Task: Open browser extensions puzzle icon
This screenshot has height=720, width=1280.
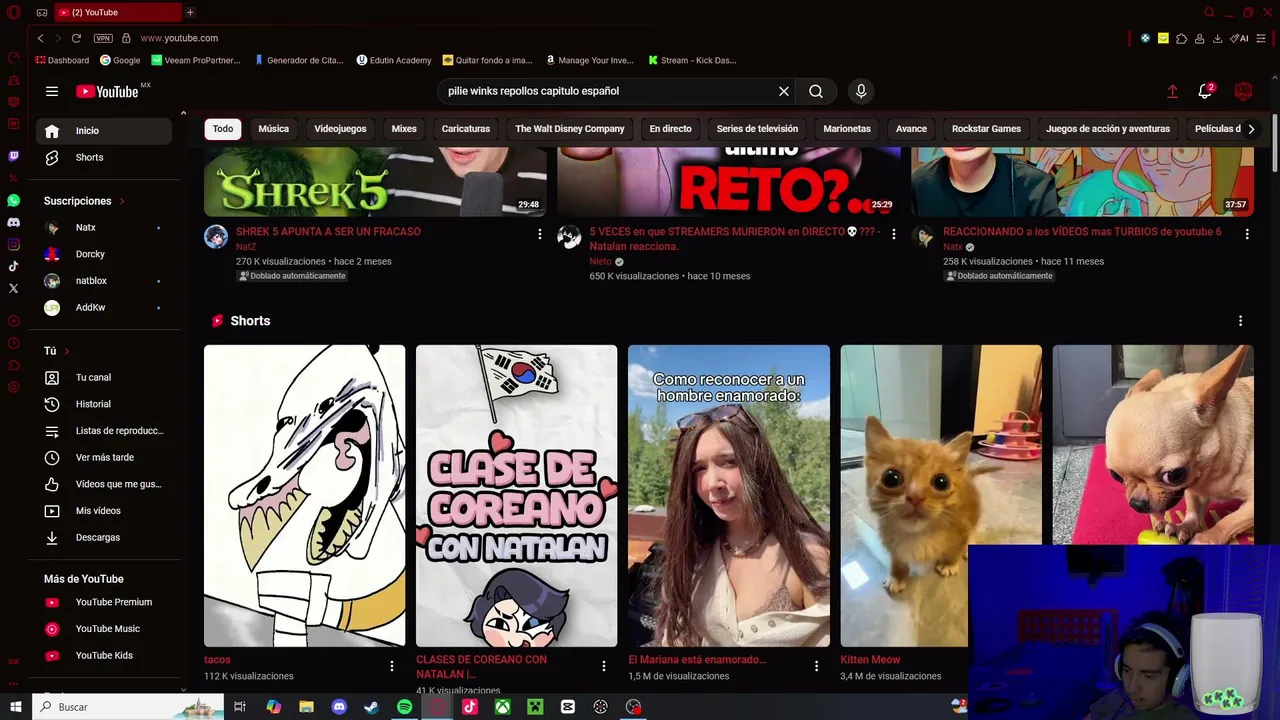Action: (x=1181, y=38)
